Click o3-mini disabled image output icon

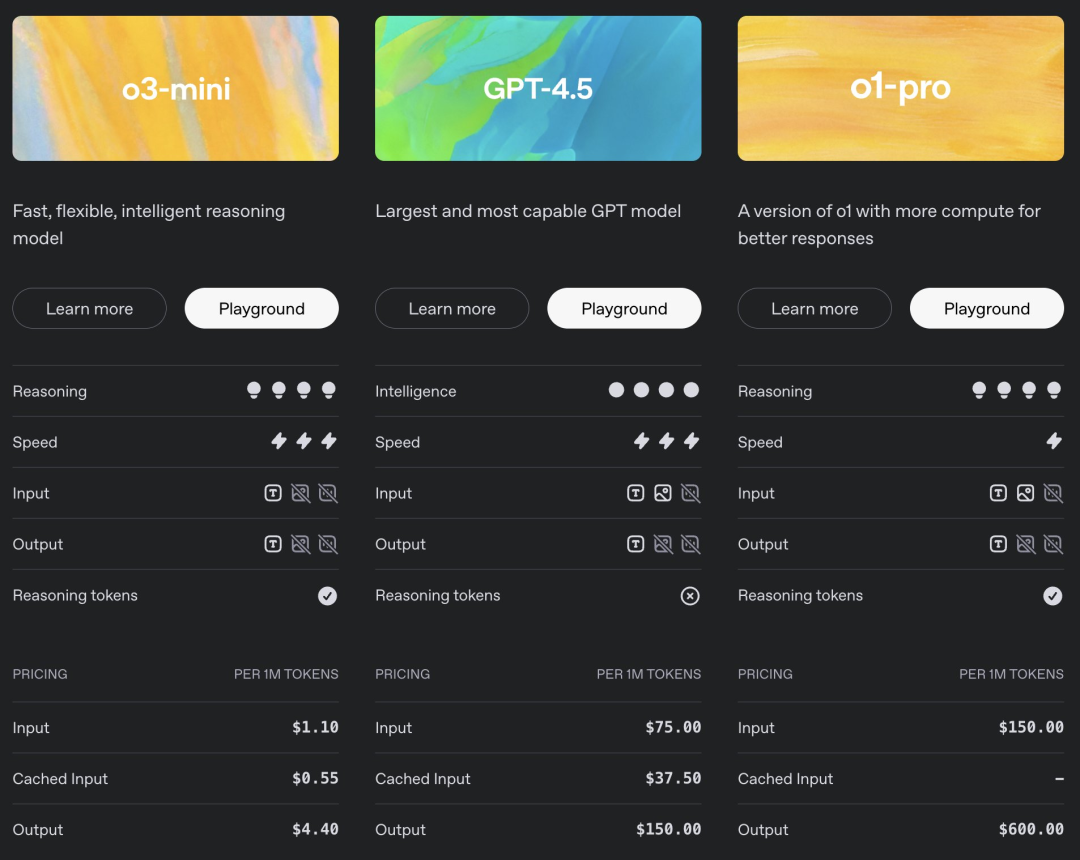point(300,544)
